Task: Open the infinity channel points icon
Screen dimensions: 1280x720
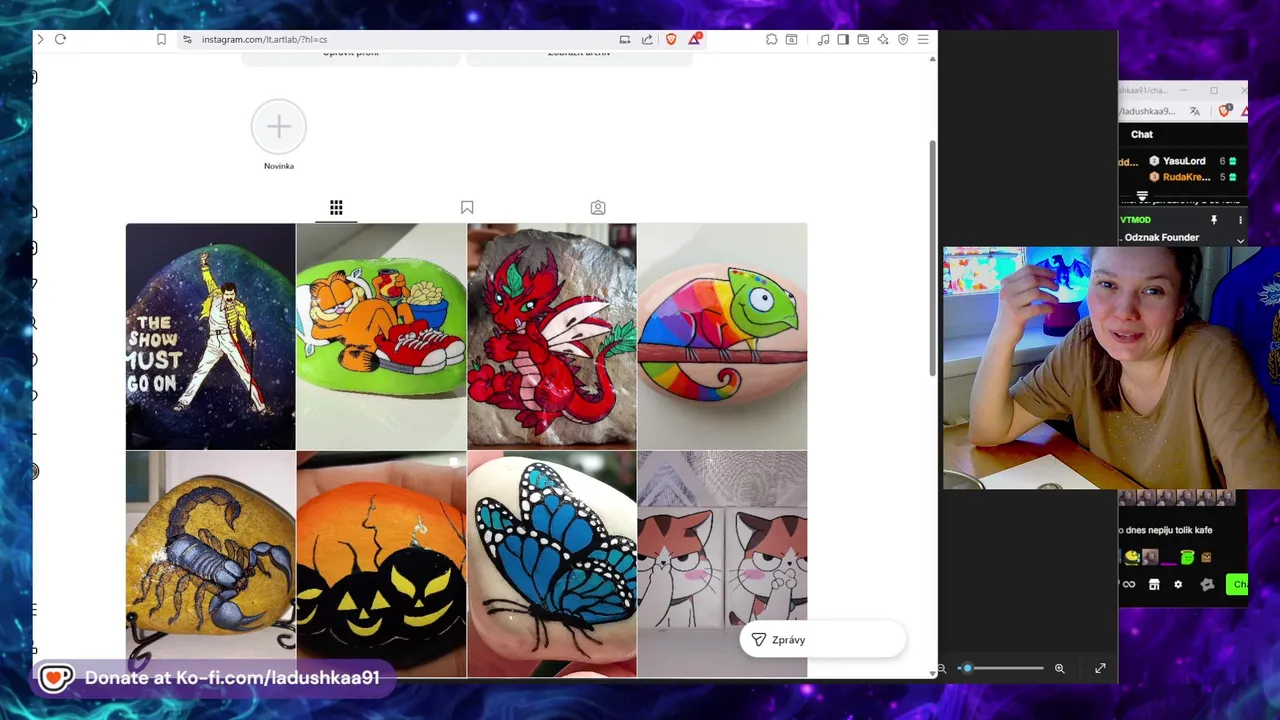Action: 1130,585
